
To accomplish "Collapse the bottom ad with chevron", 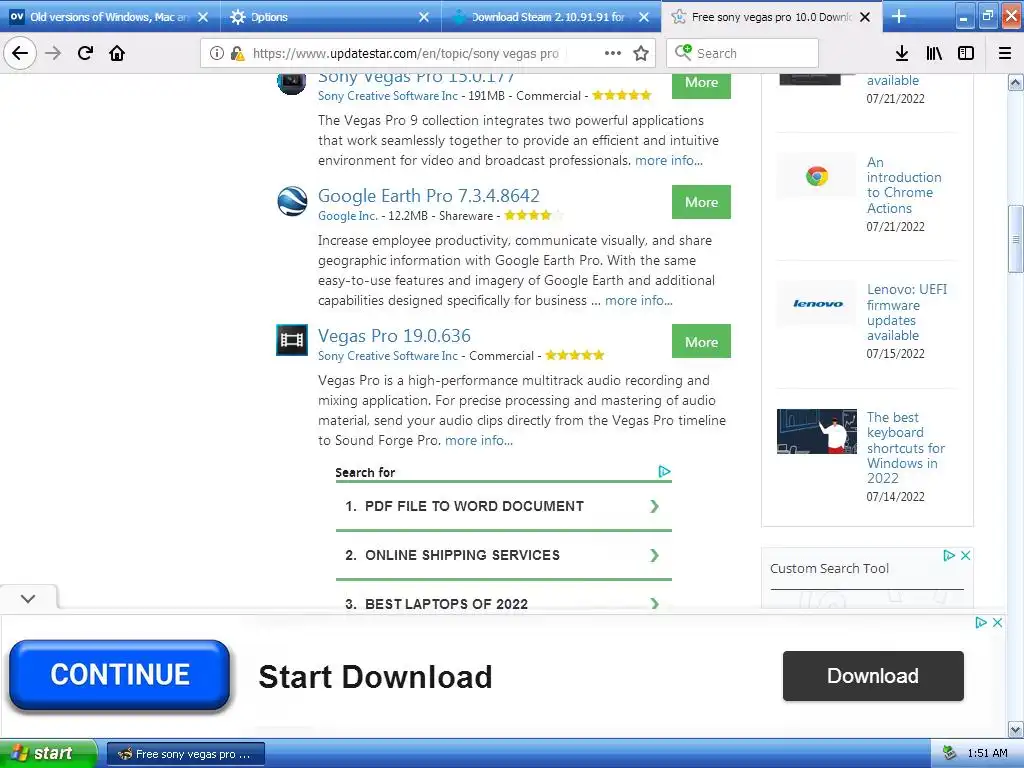I will tap(28, 598).
